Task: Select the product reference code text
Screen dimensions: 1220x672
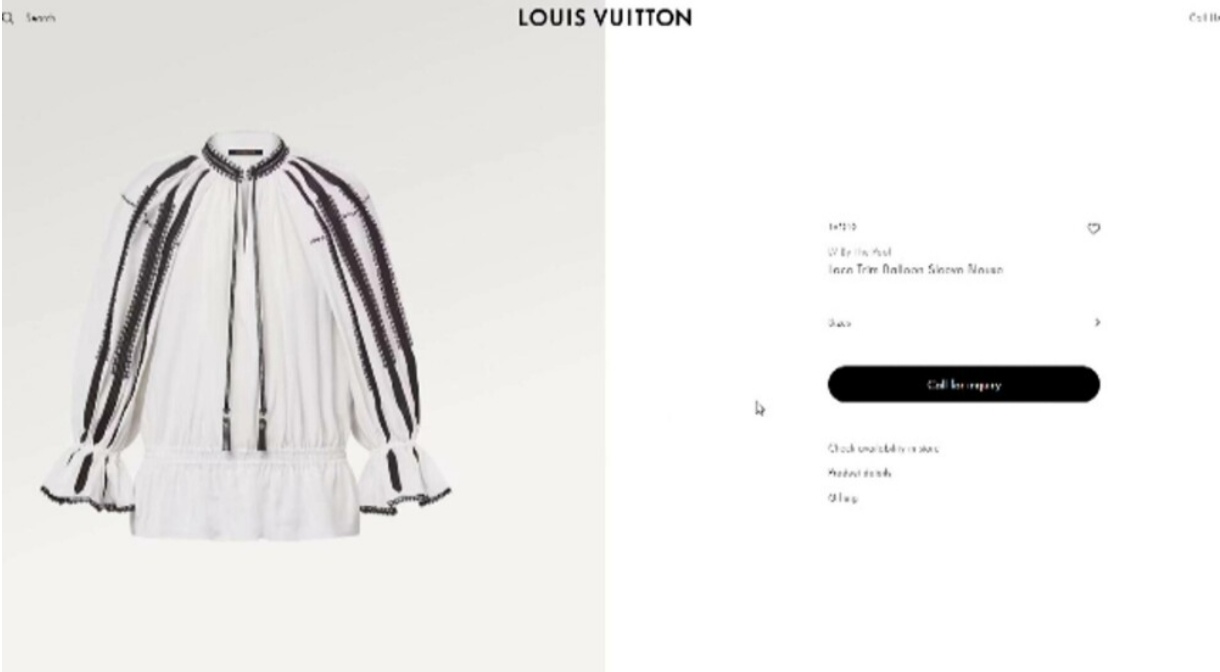Action: point(841,228)
